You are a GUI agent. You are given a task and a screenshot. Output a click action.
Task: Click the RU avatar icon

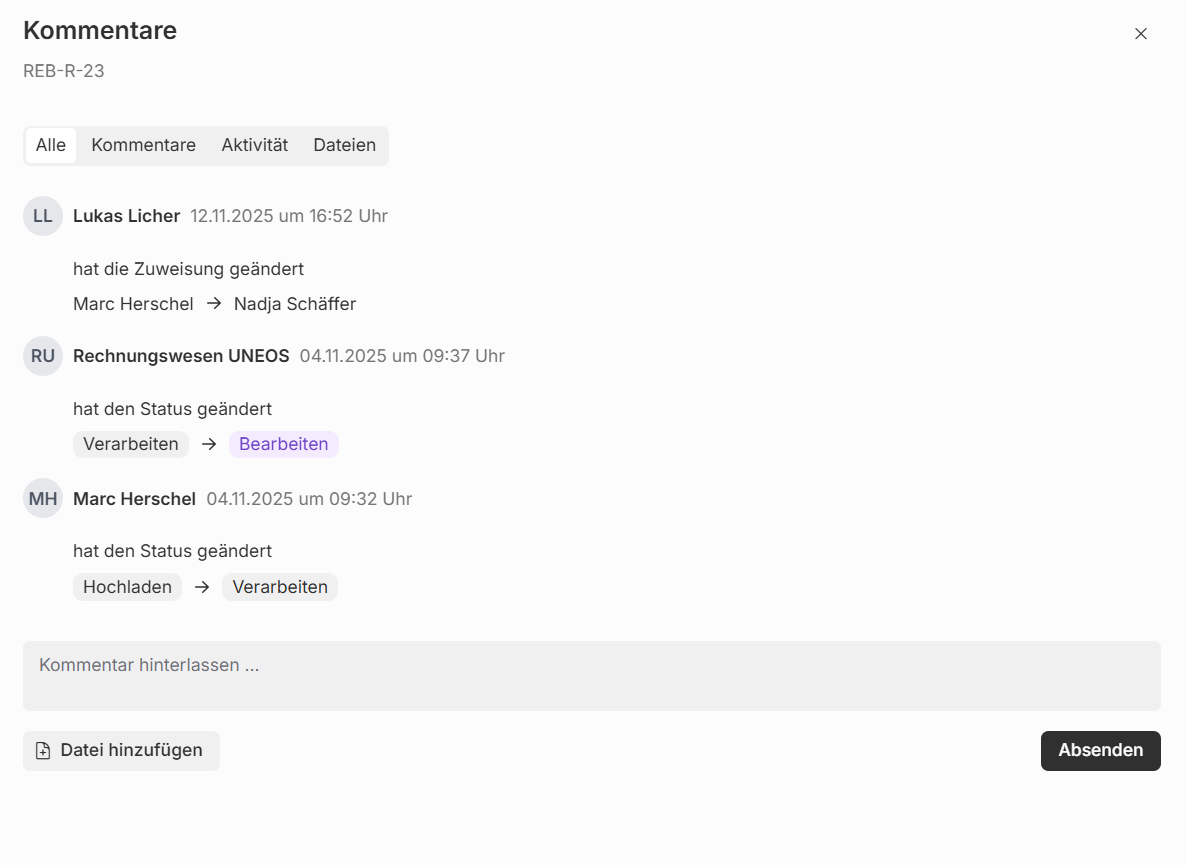[x=43, y=356]
